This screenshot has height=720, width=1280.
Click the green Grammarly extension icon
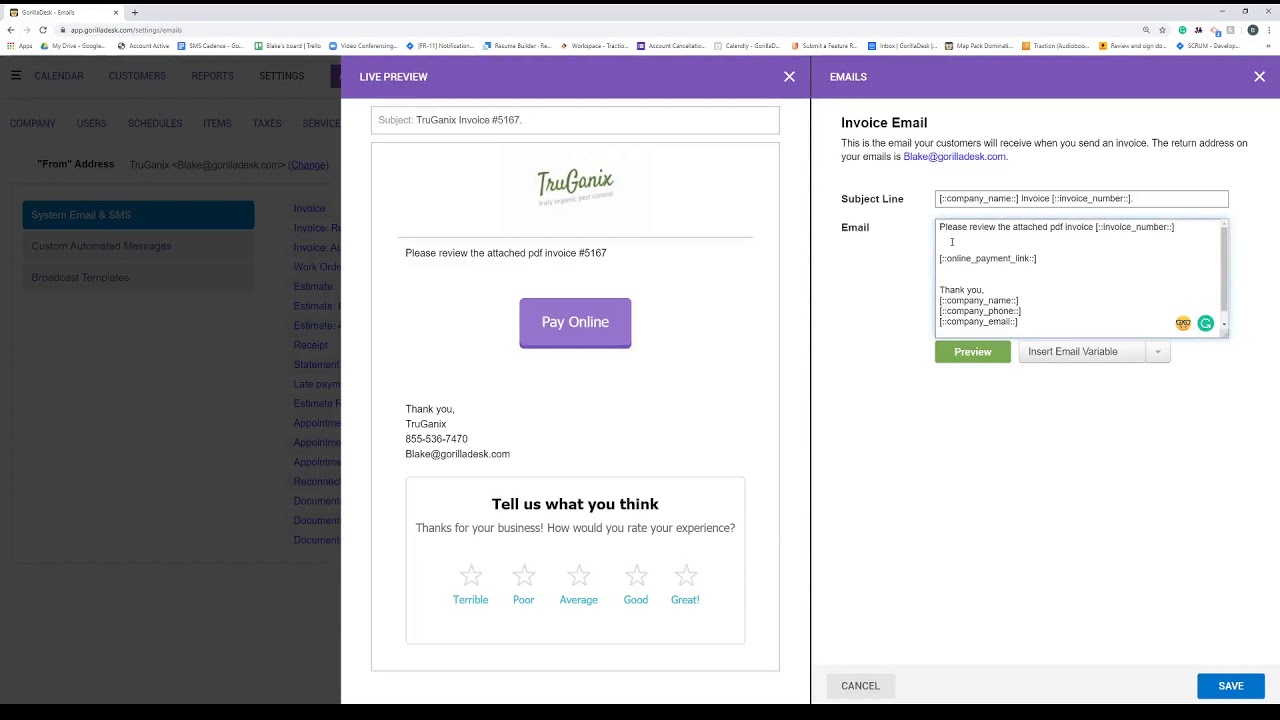click(1182, 30)
